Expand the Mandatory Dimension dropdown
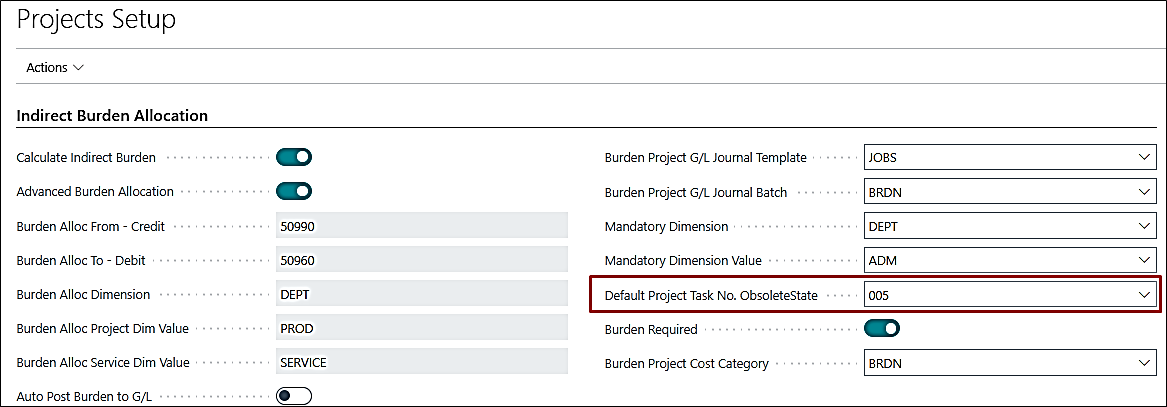Screen dimensions: 1167x407 coord(1144,227)
